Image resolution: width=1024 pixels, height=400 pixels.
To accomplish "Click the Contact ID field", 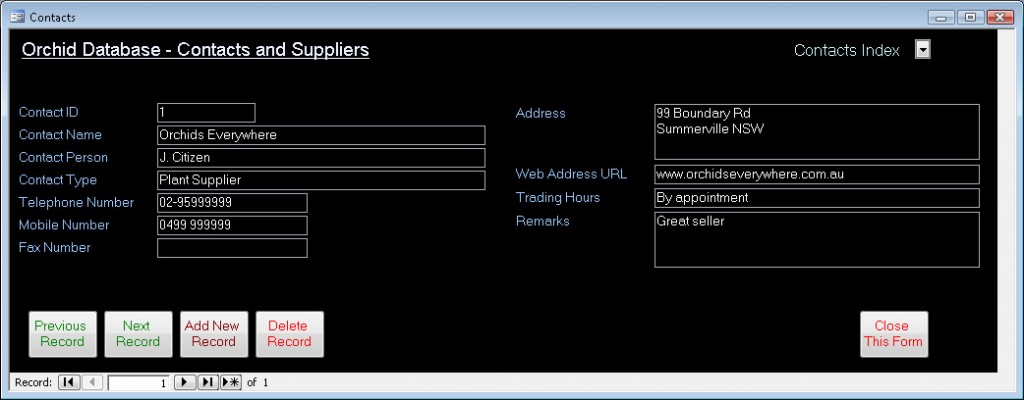I will [x=206, y=112].
